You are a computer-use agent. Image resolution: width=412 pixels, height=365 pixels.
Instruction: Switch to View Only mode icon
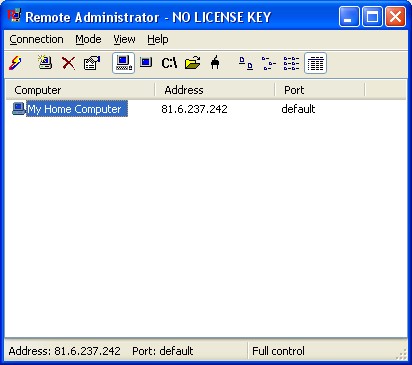point(146,63)
